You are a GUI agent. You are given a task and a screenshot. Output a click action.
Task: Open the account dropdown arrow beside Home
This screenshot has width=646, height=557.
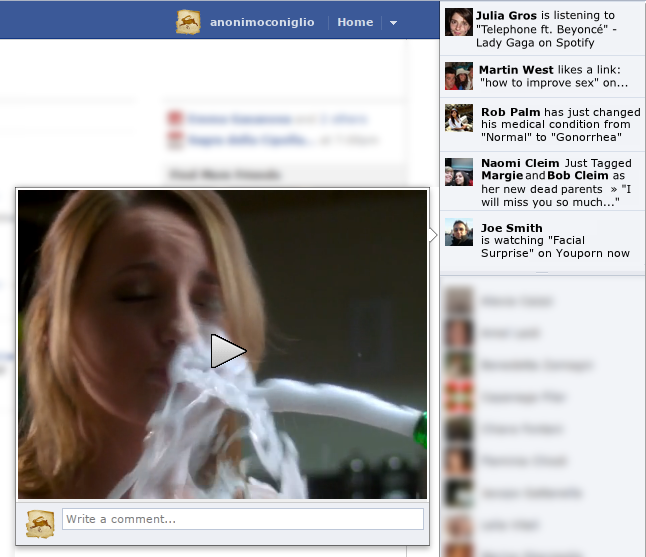[x=393, y=23]
